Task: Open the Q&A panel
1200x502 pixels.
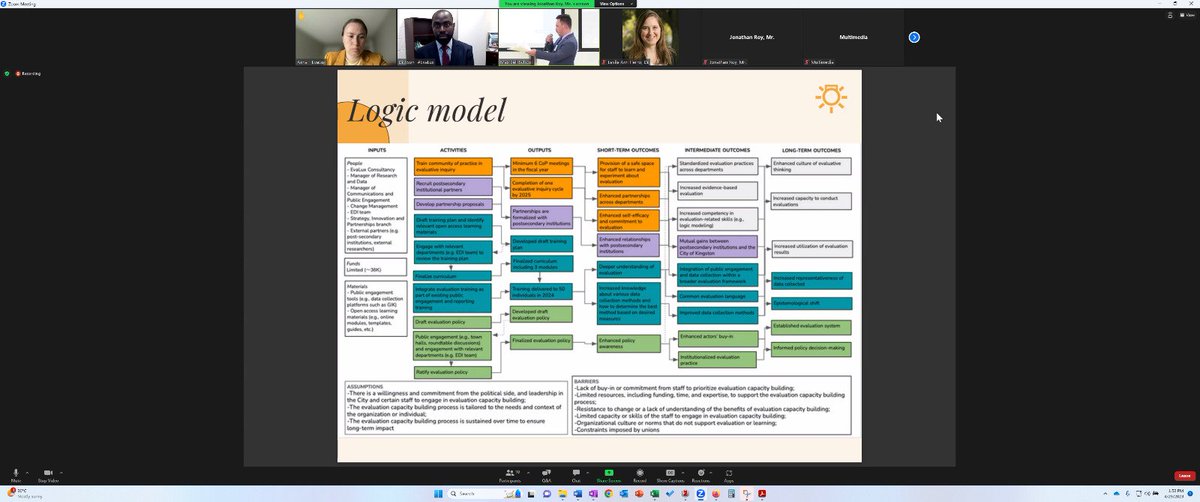Action: point(546,474)
